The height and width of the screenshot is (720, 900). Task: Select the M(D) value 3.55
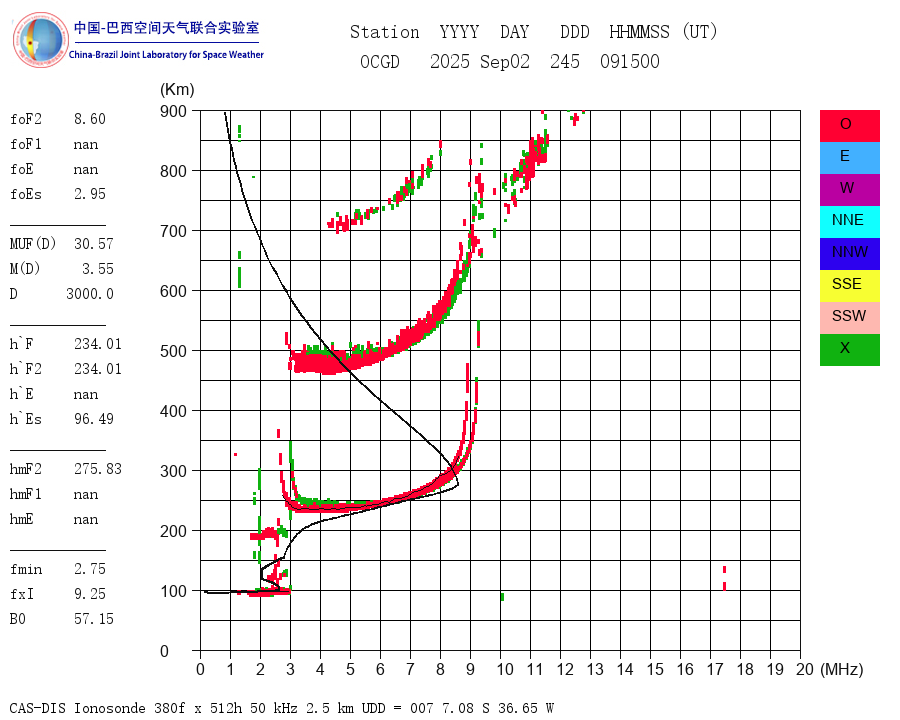[x=98, y=269]
